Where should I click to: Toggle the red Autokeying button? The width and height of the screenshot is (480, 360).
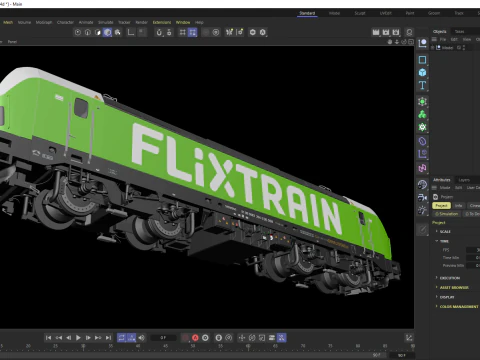click(x=195, y=338)
